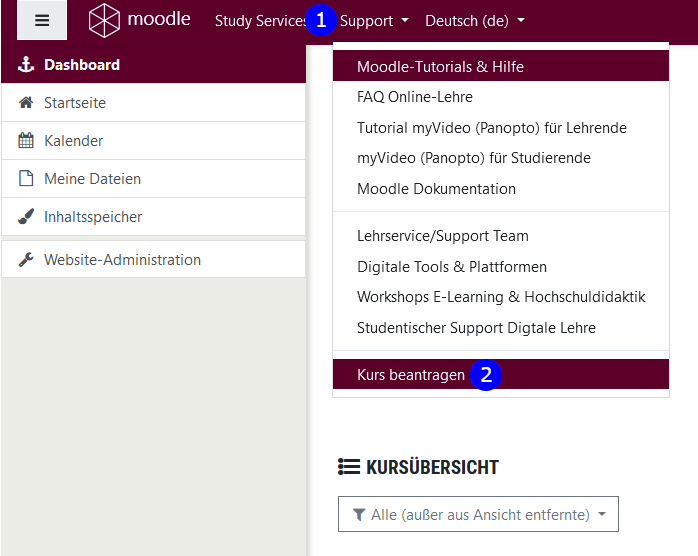Click the Dashboard anchor icon

coord(27,65)
